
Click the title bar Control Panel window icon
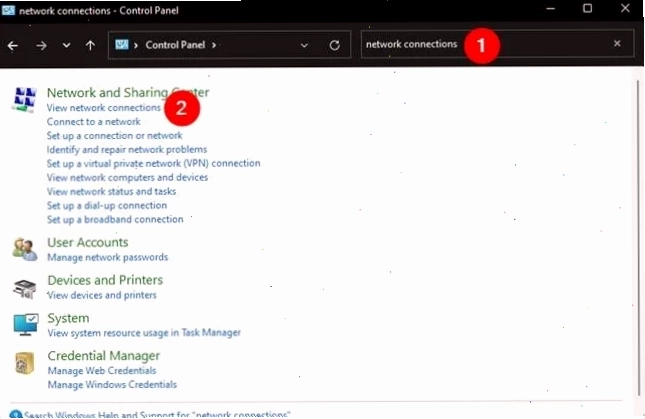coord(8,10)
